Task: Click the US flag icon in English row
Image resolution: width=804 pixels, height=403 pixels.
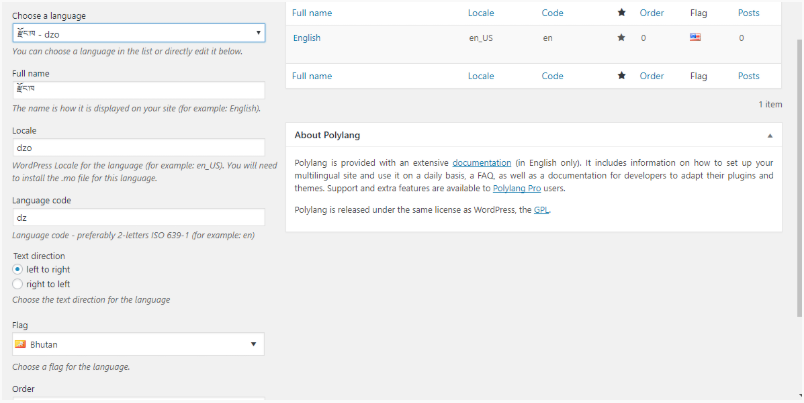Action: (695, 38)
